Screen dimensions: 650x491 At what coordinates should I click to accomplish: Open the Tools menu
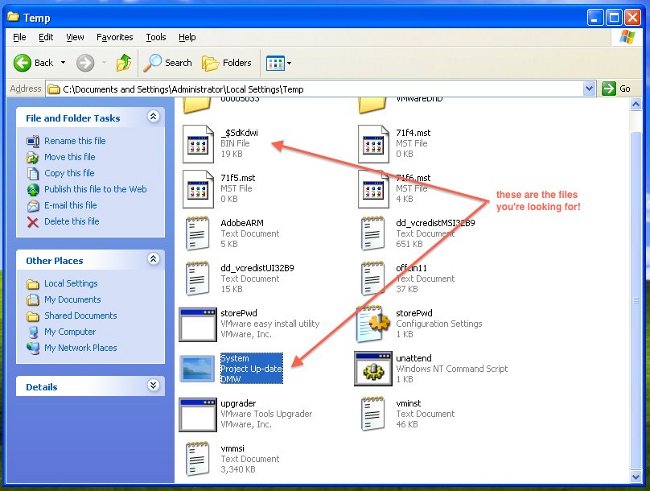[155, 37]
